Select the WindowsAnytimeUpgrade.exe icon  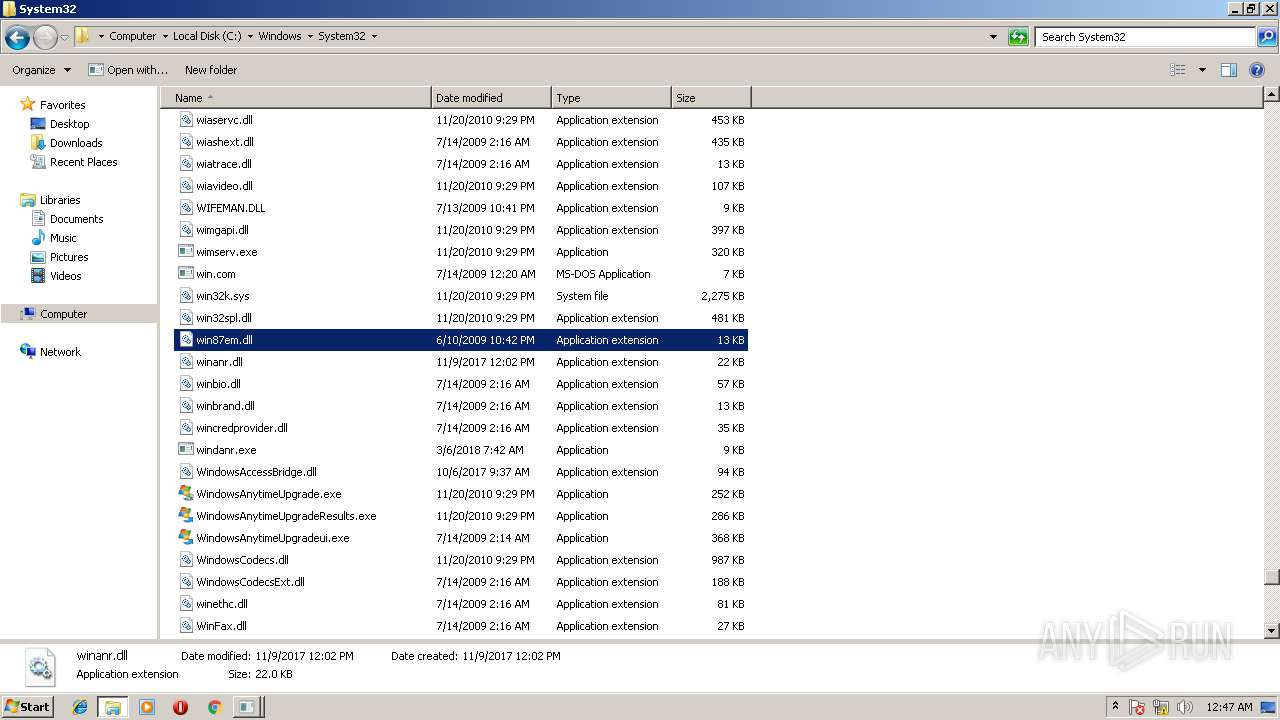point(186,494)
